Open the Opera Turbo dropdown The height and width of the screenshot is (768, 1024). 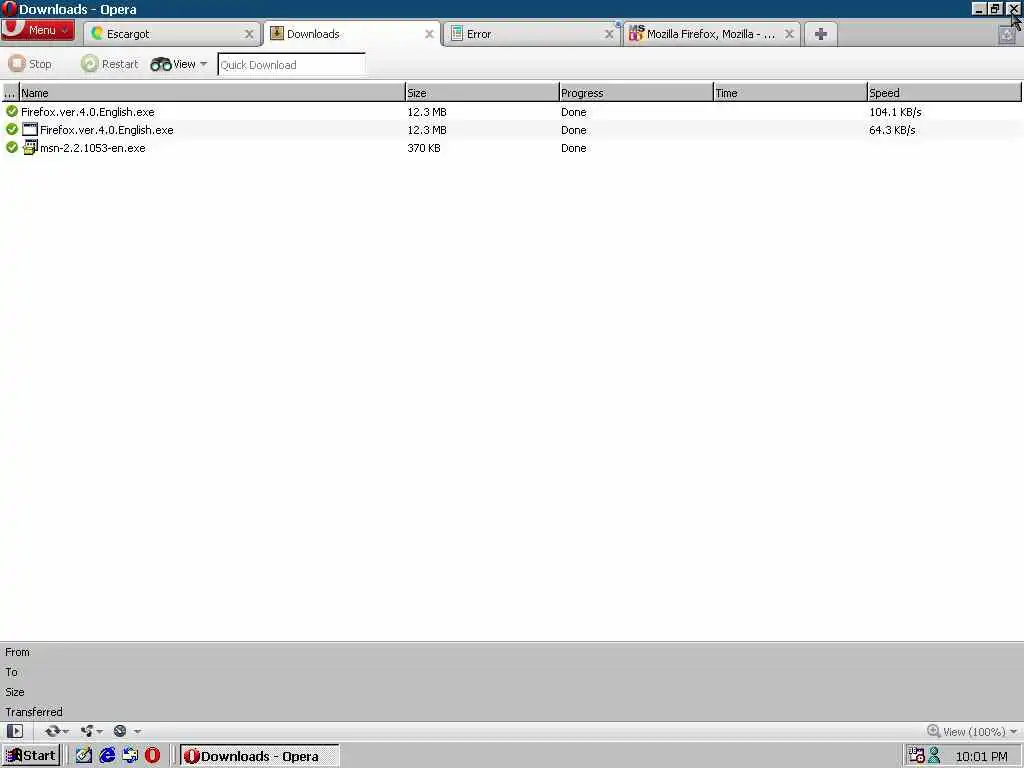click(x=127, y=731)
